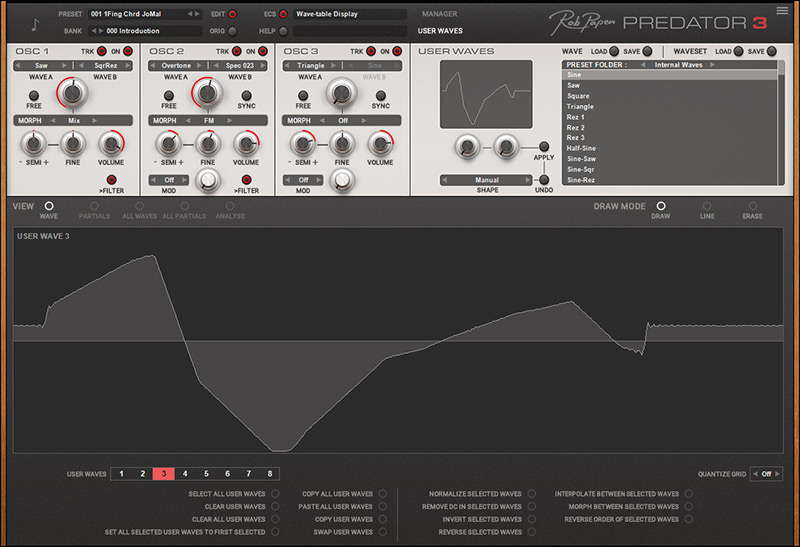Click OSC 3 FREE button
This screenshot has height=547, width=800.
pyautogui.click(x=303, y=95)
